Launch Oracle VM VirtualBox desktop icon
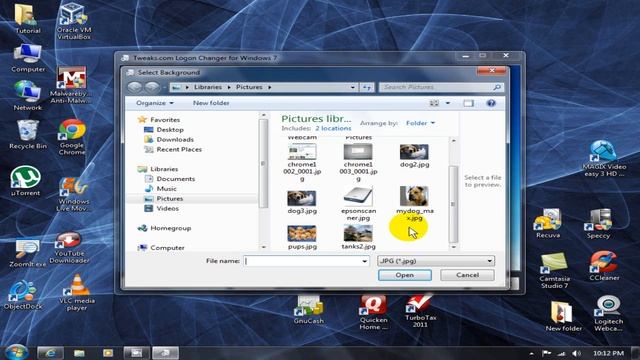Viewport: 640px width, 360px height. pos(73,21)
